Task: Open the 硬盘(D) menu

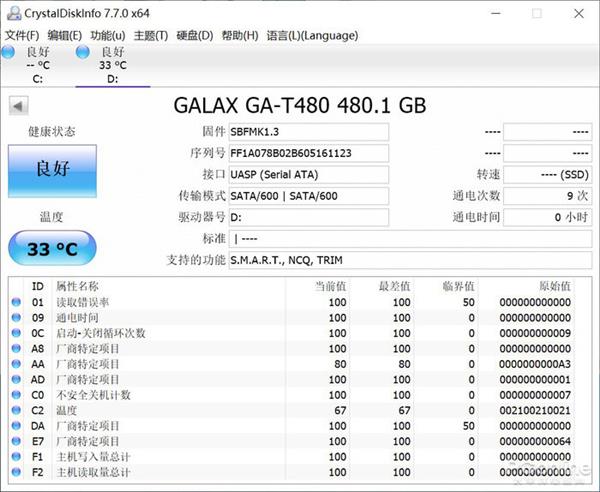Action: click(194, 36)
